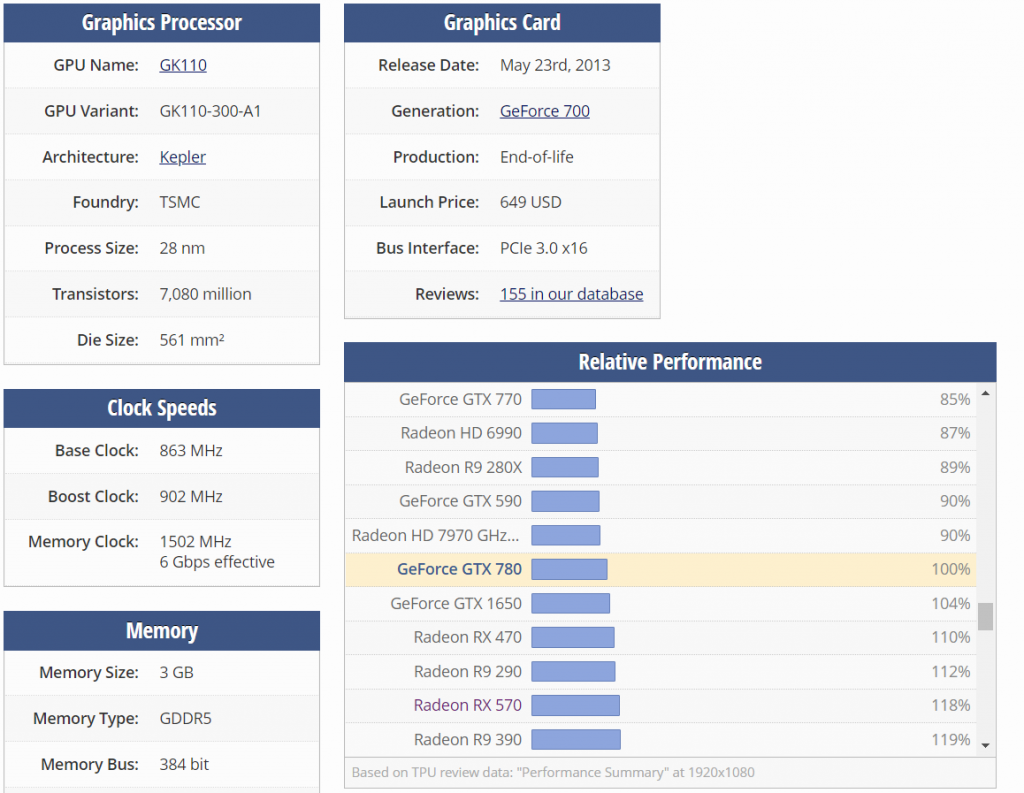
Task: Click the highlighted GeForce GTX 780 row
Action: 459,569
